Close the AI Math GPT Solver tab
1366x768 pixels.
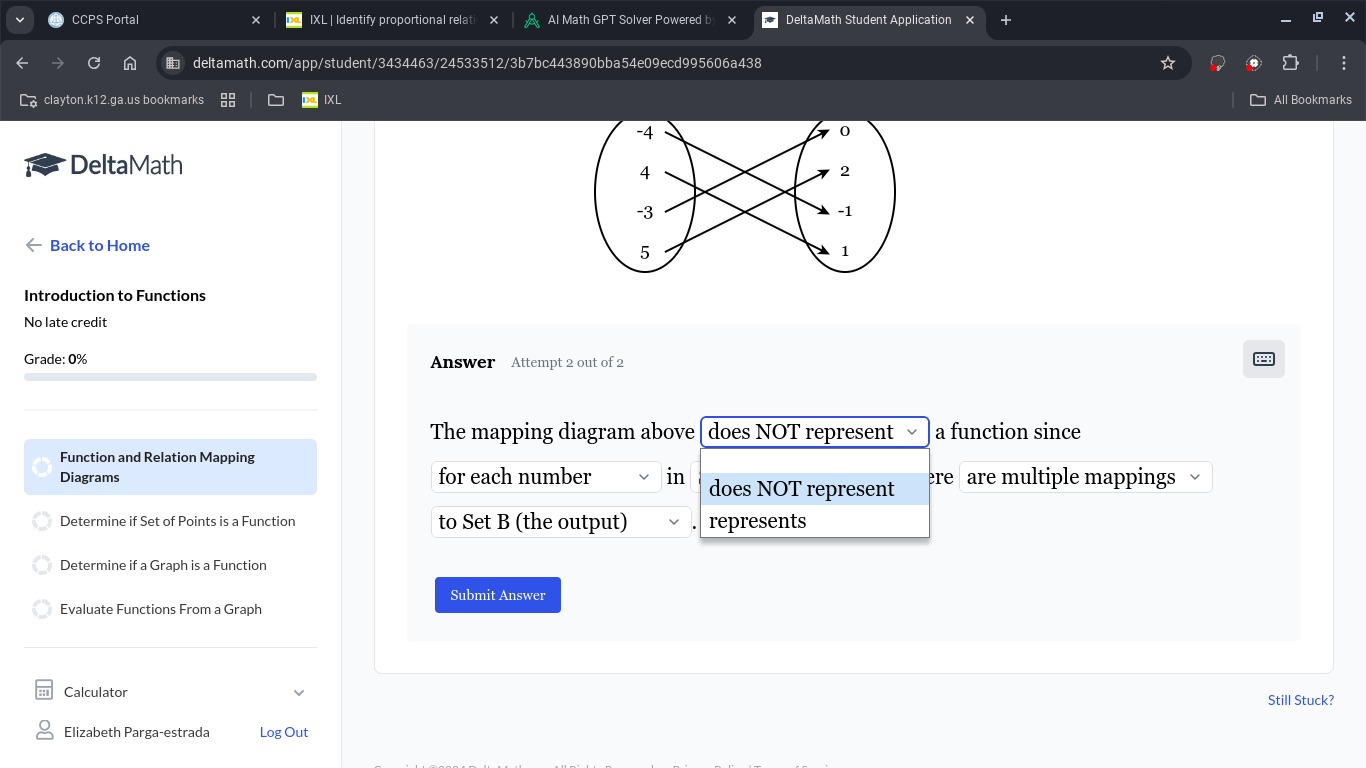pos(732,20)
